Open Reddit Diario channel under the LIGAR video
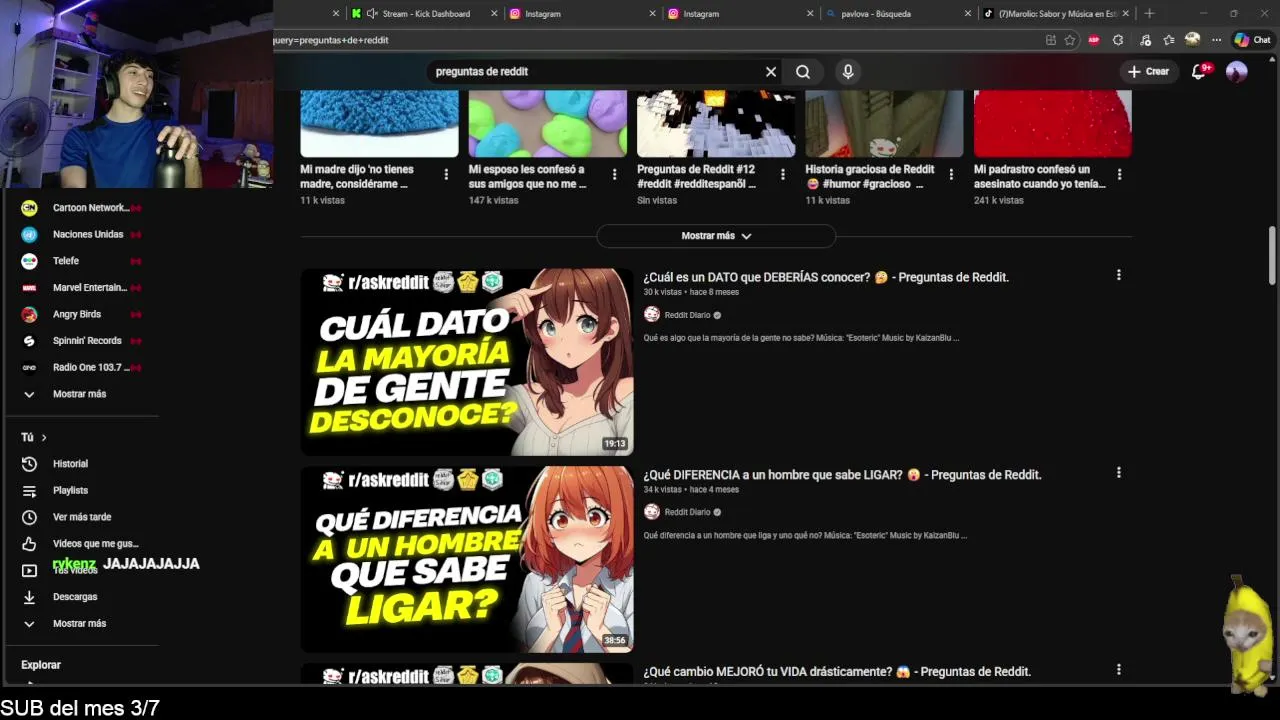This screenshot has width=1280, height=720. [x=687, y=512]
